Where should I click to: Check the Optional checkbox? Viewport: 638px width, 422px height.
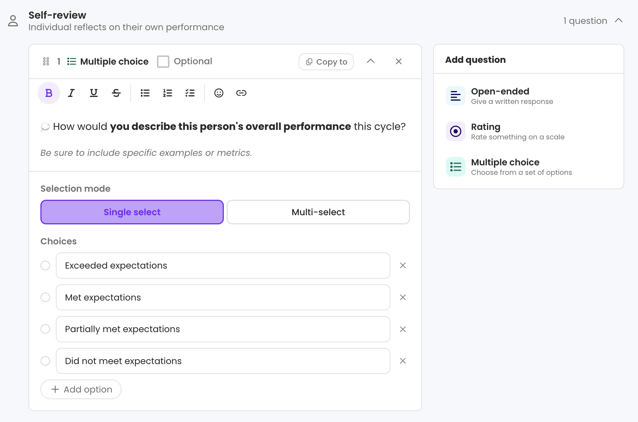163,61
